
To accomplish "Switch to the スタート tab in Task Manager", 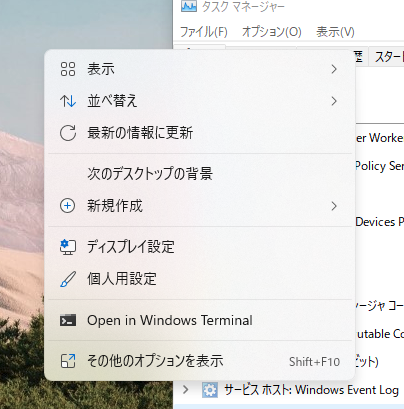I will (x=388, y=57).
